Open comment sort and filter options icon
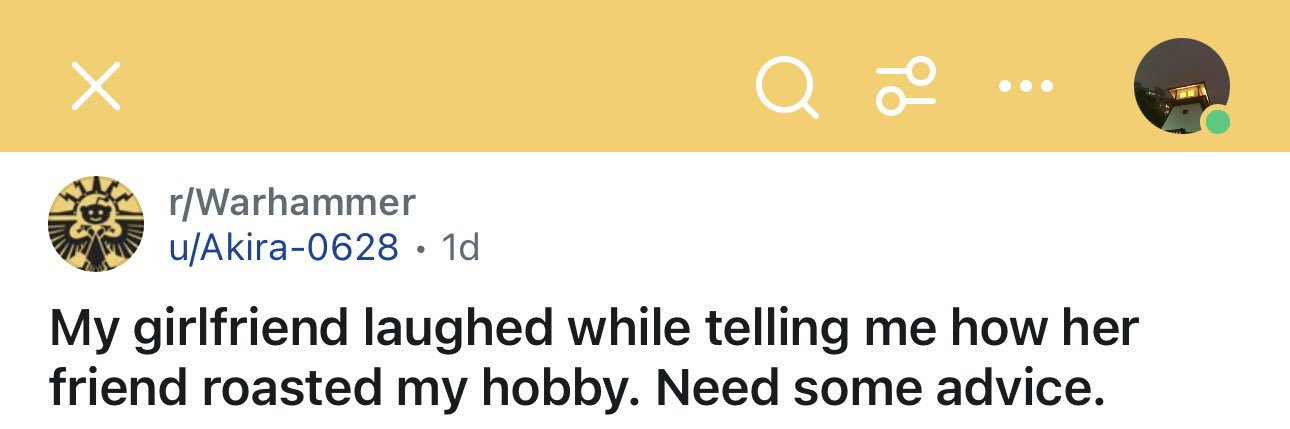Viewport: 1290px width, 429px height. (906, 87)
